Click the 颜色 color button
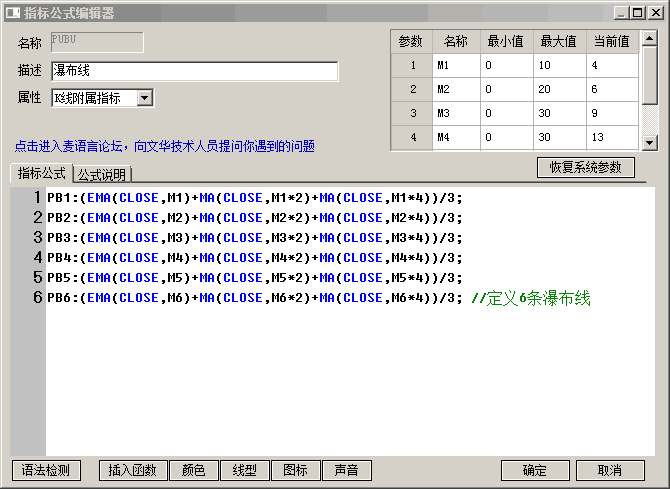The width and height of the screenshot is (670, 489). tap(193, 470)
